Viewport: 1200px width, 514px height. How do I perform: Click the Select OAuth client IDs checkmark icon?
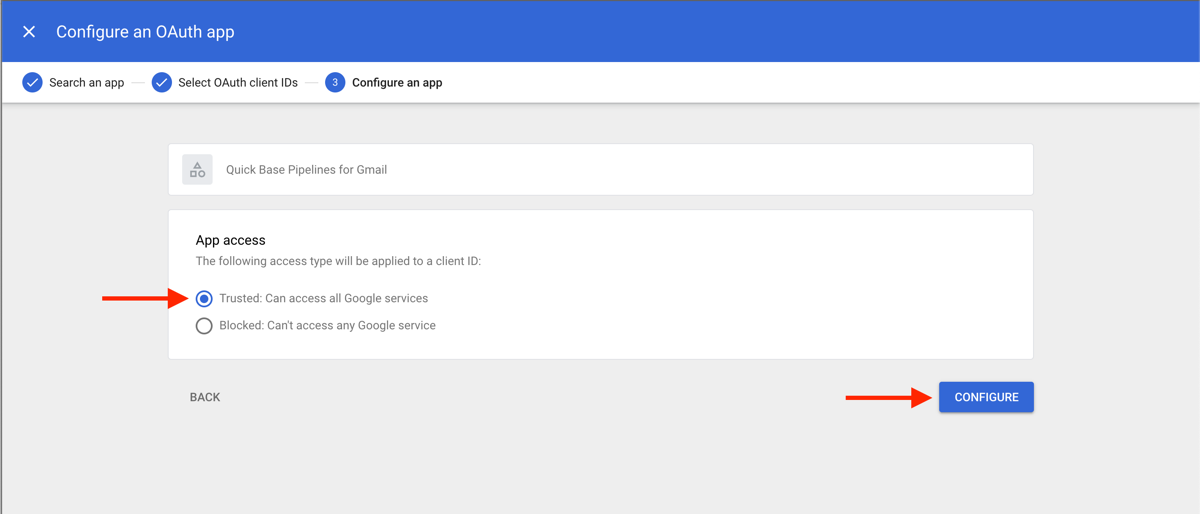pyautogui.click(x=161, y=82)
